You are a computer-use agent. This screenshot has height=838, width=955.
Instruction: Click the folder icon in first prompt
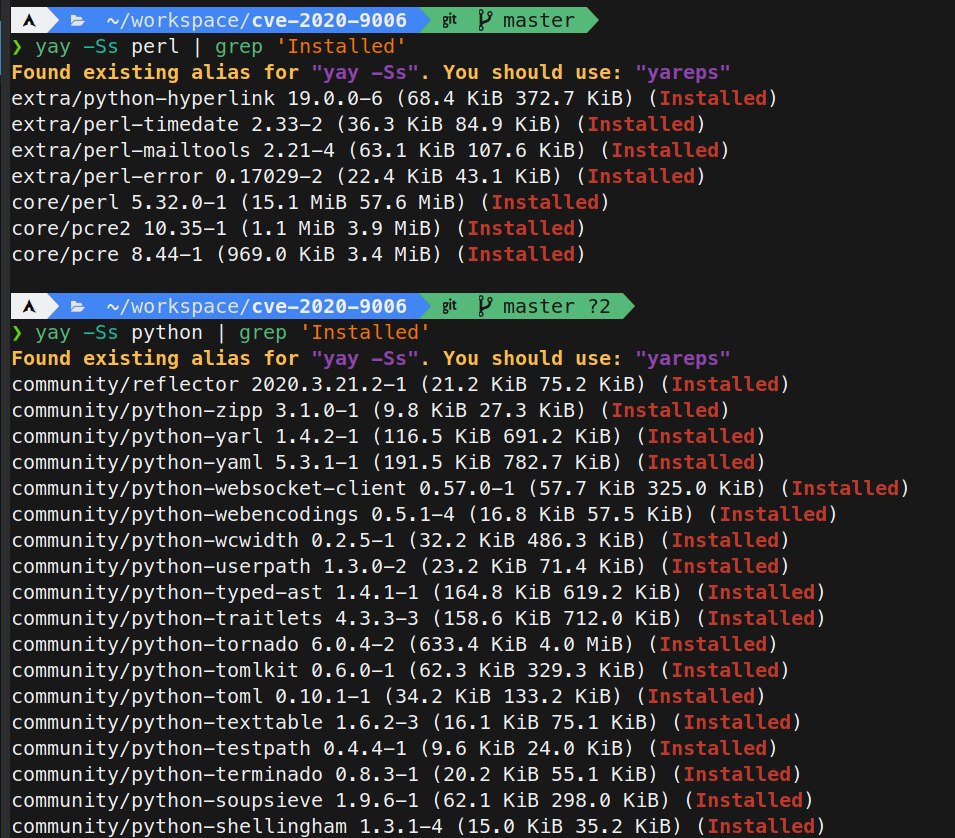point(77,21)
